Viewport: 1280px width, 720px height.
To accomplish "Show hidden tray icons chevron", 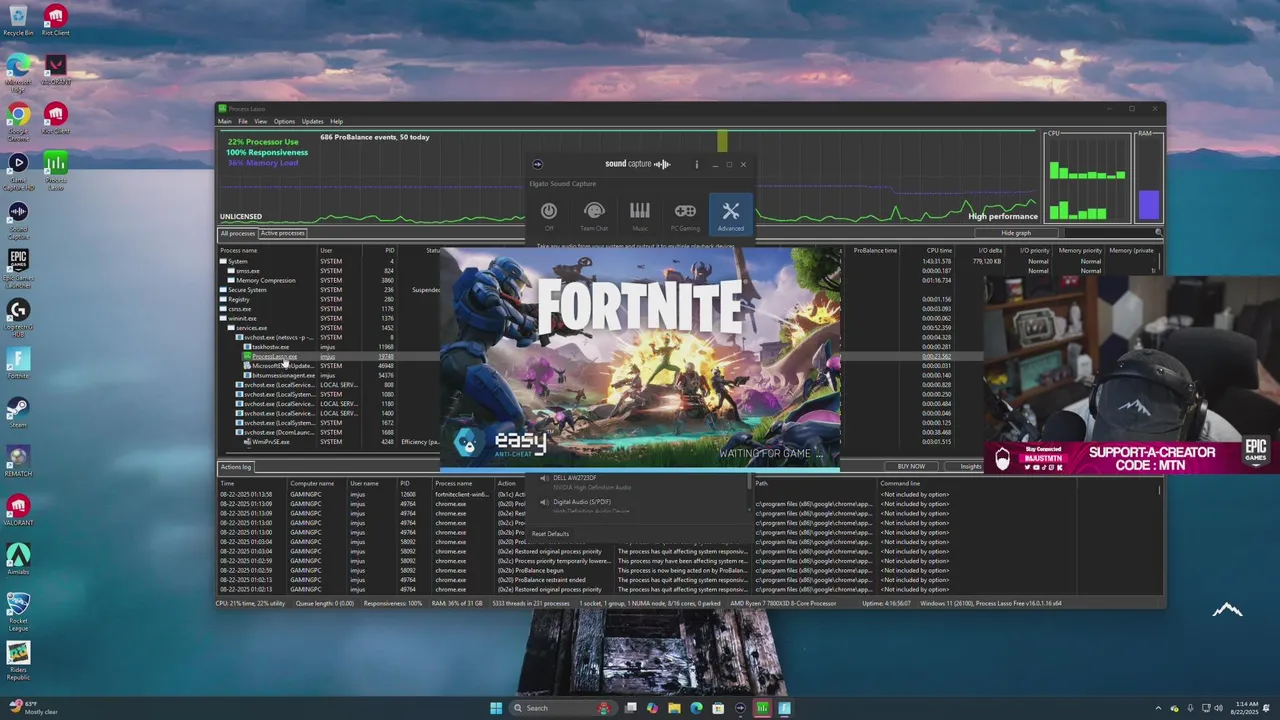I will coord(1159,708).
